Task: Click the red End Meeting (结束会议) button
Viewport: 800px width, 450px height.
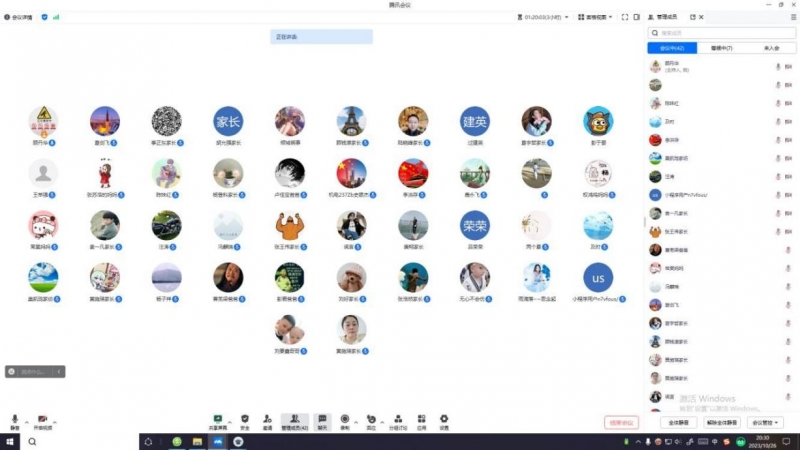Action: [621, 423]
